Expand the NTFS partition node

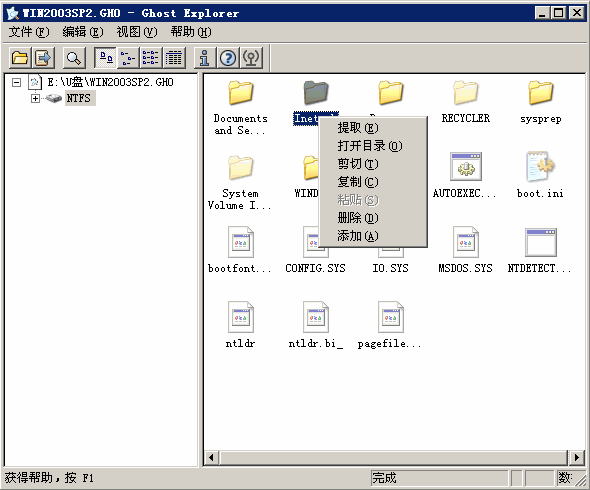pos(35,98)
